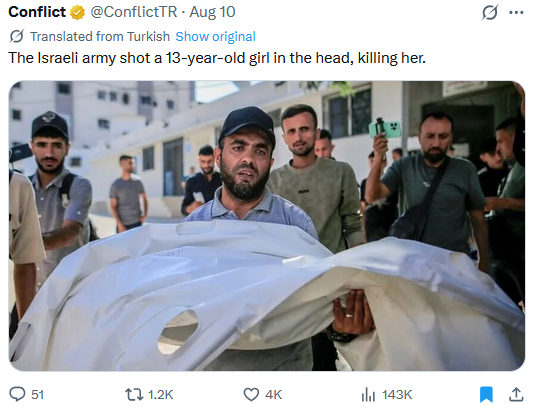Click the 143K views count

pyautogui.click(x=397, y=395)
